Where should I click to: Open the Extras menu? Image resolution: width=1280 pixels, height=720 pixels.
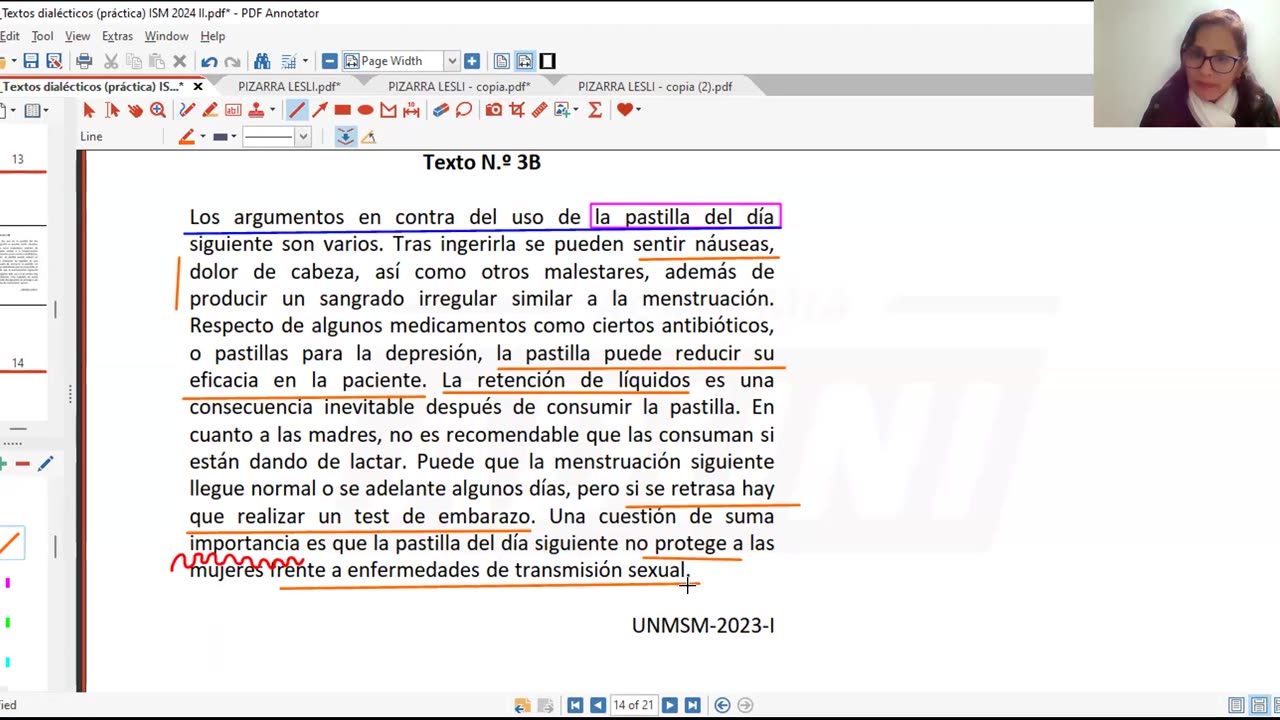coord(117,36)
